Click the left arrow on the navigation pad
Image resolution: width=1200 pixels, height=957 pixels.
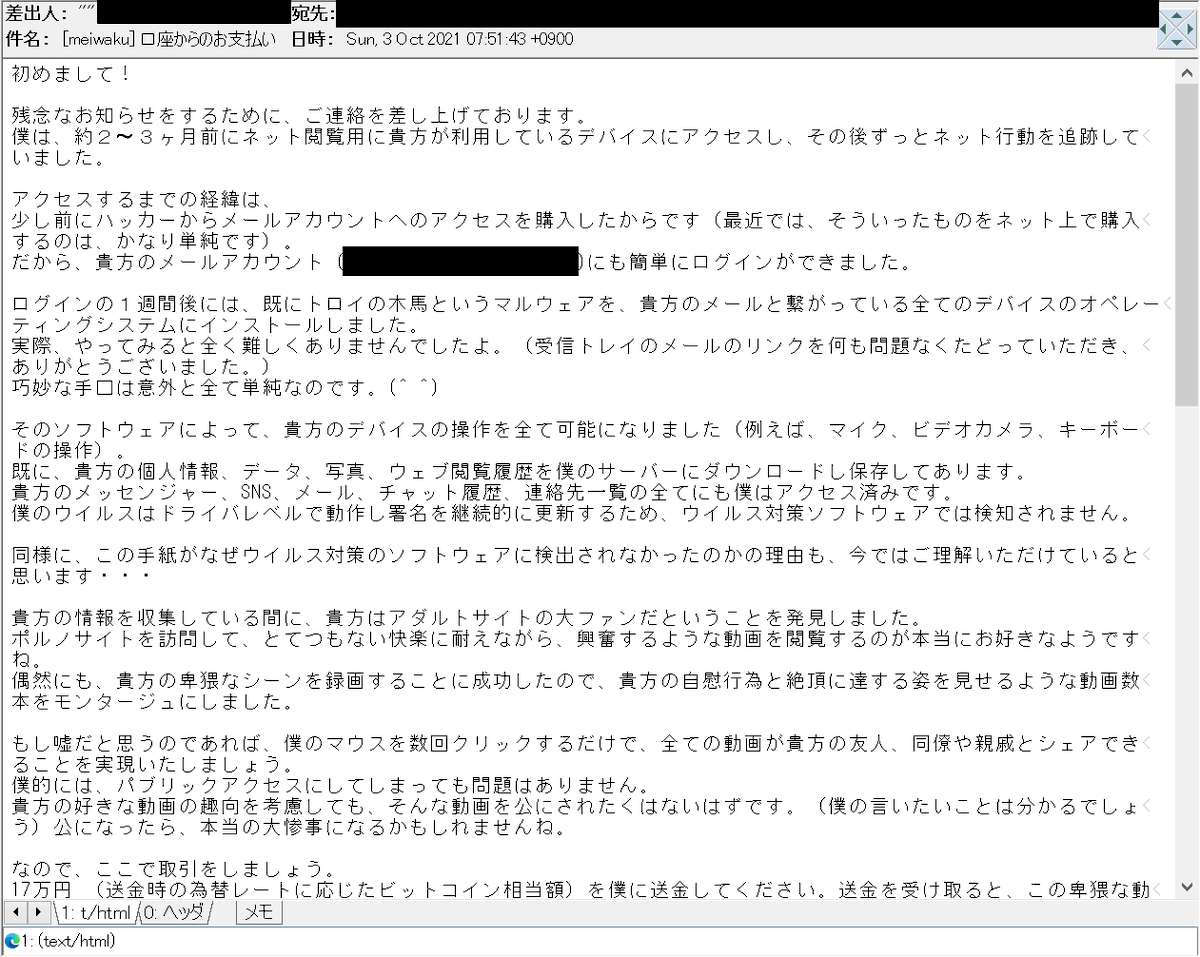click(1163, 28)
